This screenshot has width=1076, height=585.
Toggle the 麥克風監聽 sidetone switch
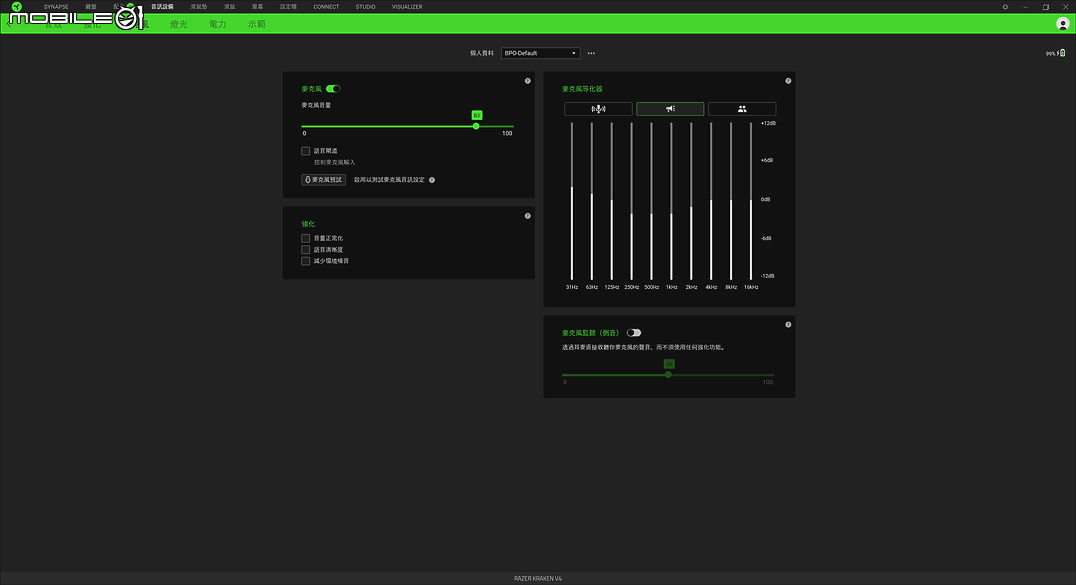pyautogui.click(x=633, y=332)
